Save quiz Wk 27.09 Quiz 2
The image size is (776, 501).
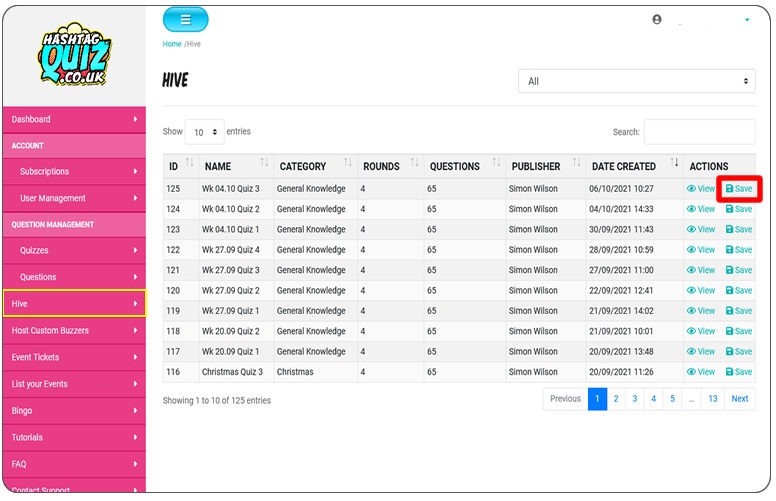pyautogui.click(x=739, y=290)
